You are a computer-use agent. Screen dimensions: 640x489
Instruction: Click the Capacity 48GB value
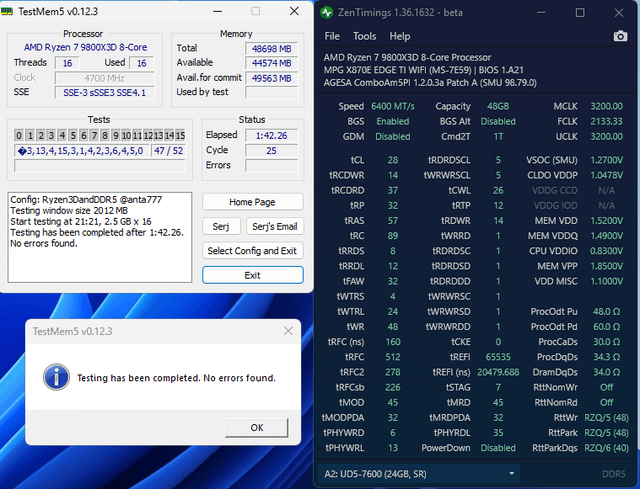pos(498,106)
